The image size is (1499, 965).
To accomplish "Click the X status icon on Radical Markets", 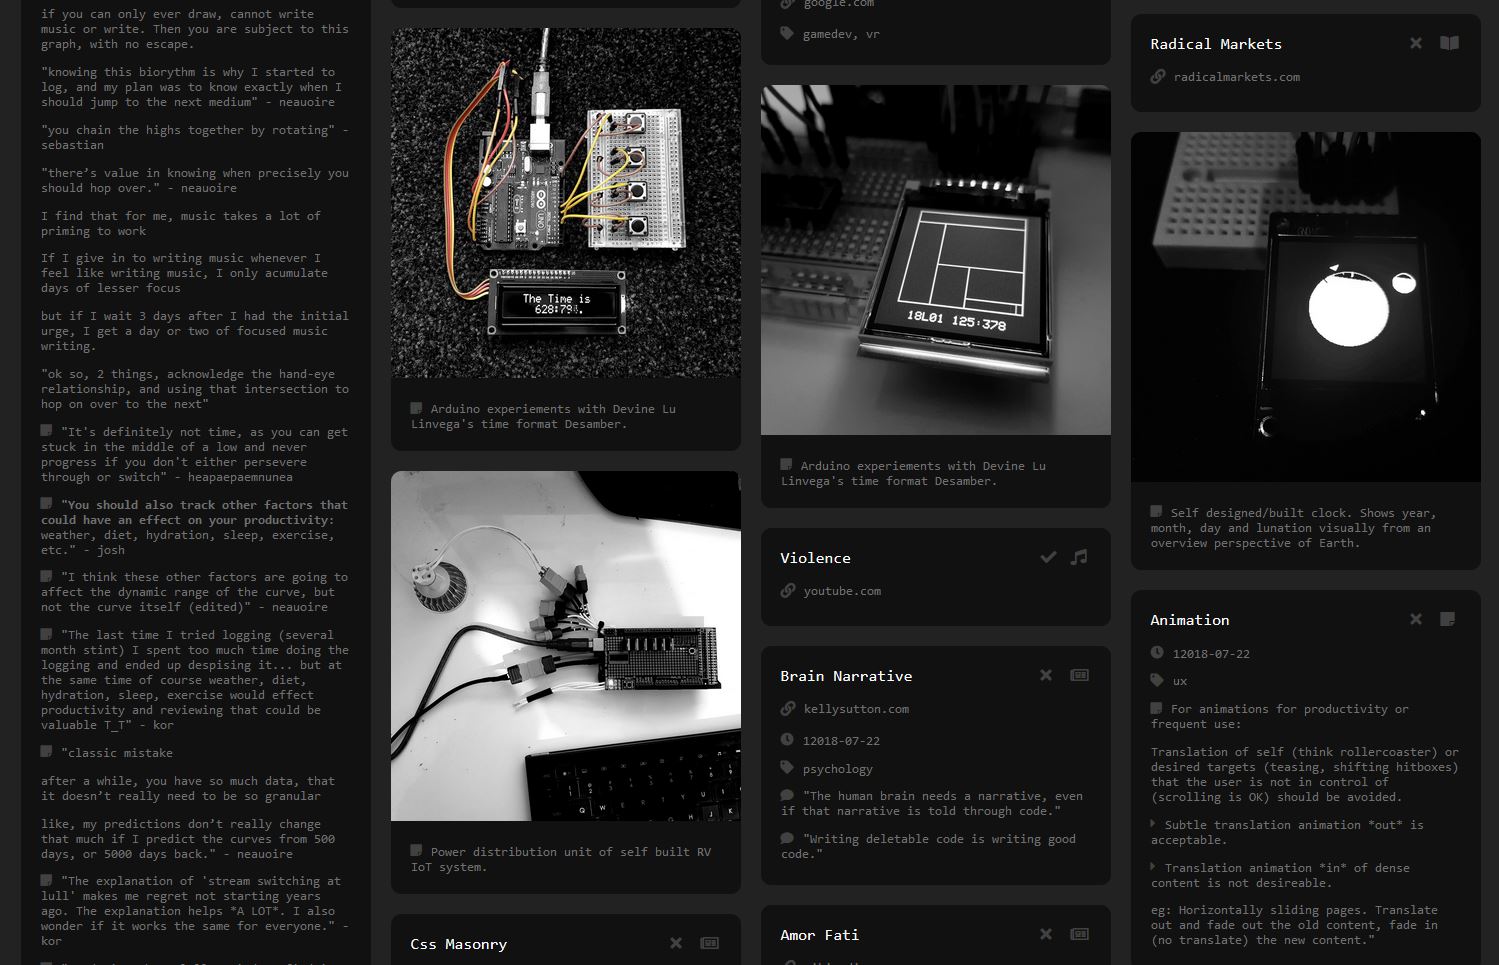I will tap(1416, 43).
